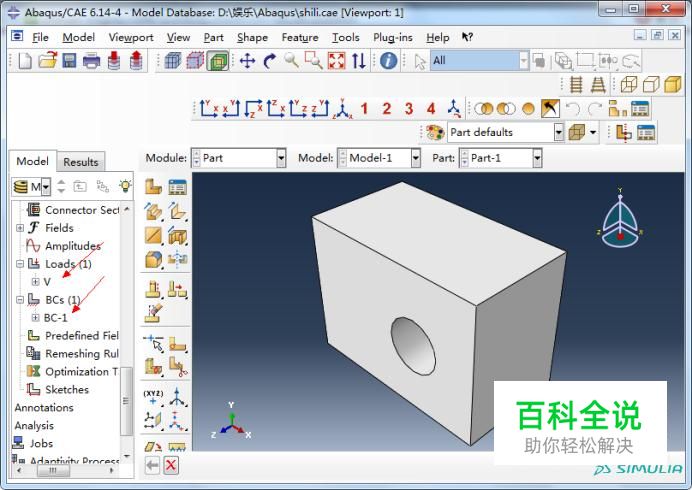The image size is (692, 490).
Task: Click the model tree horizontal scrollbar
Action: point(53,471)
